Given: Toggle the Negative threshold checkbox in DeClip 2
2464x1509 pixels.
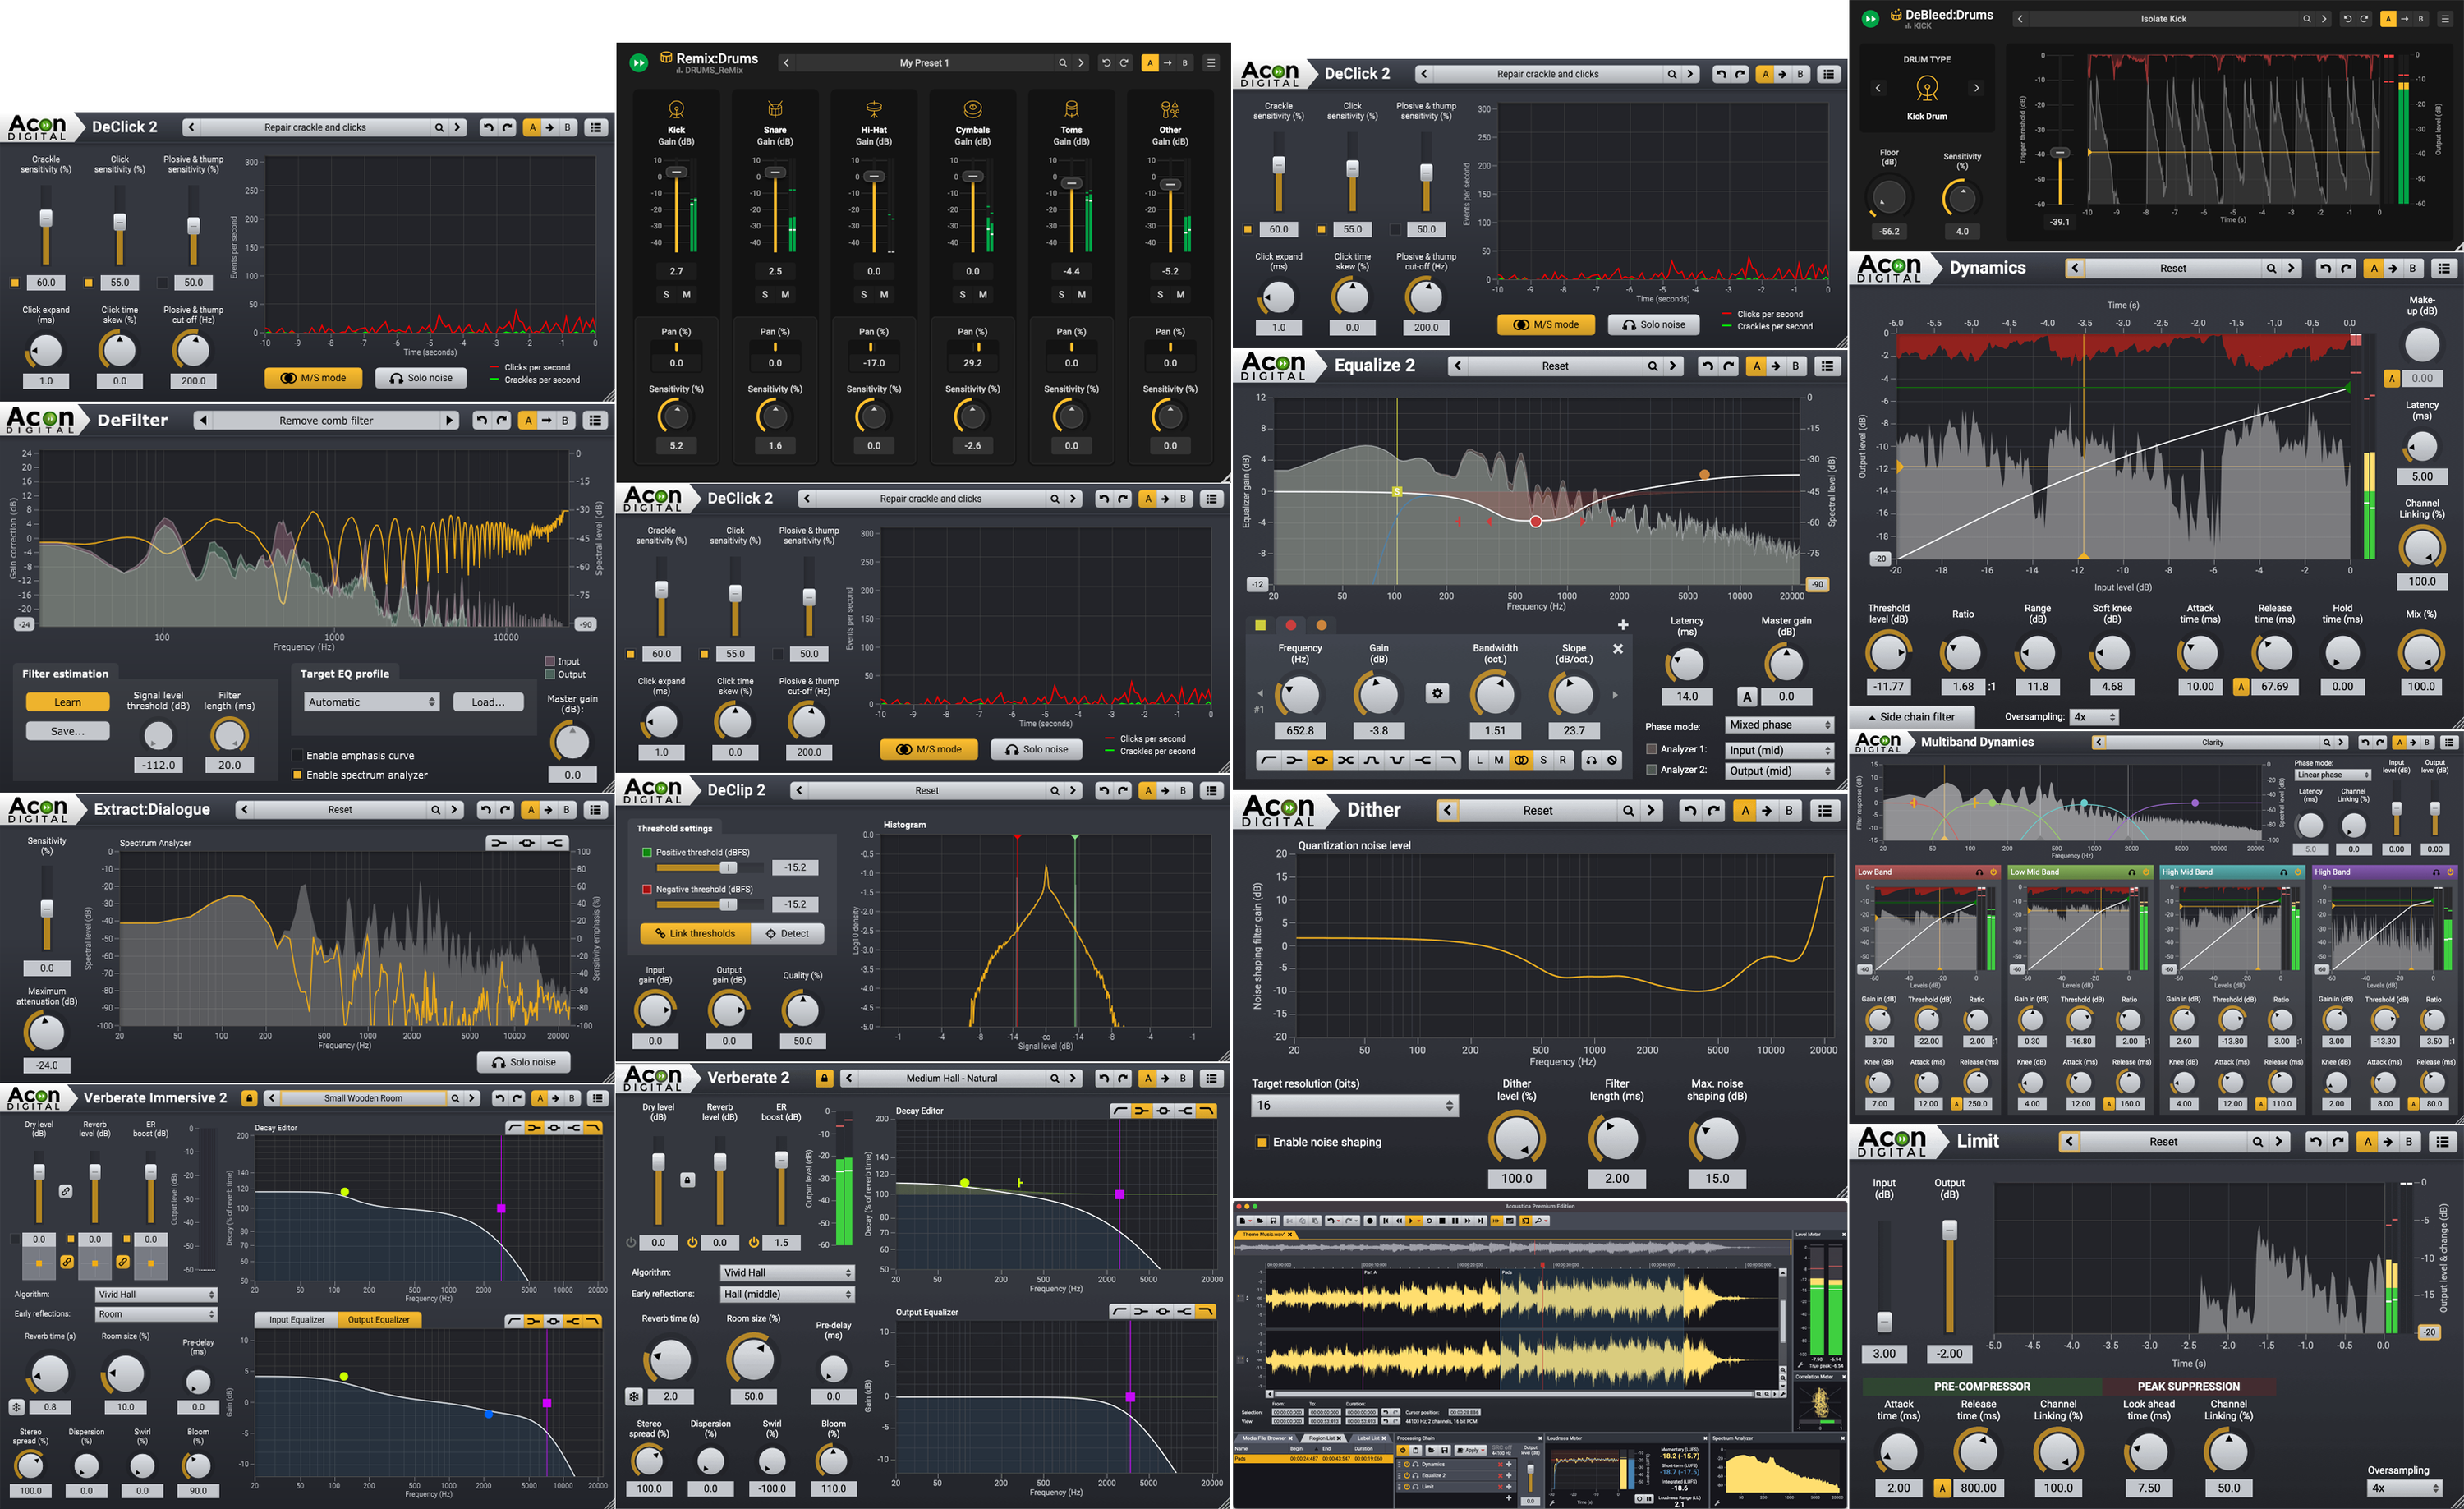Looking at the screenshot, I should (x=647, y=889).
